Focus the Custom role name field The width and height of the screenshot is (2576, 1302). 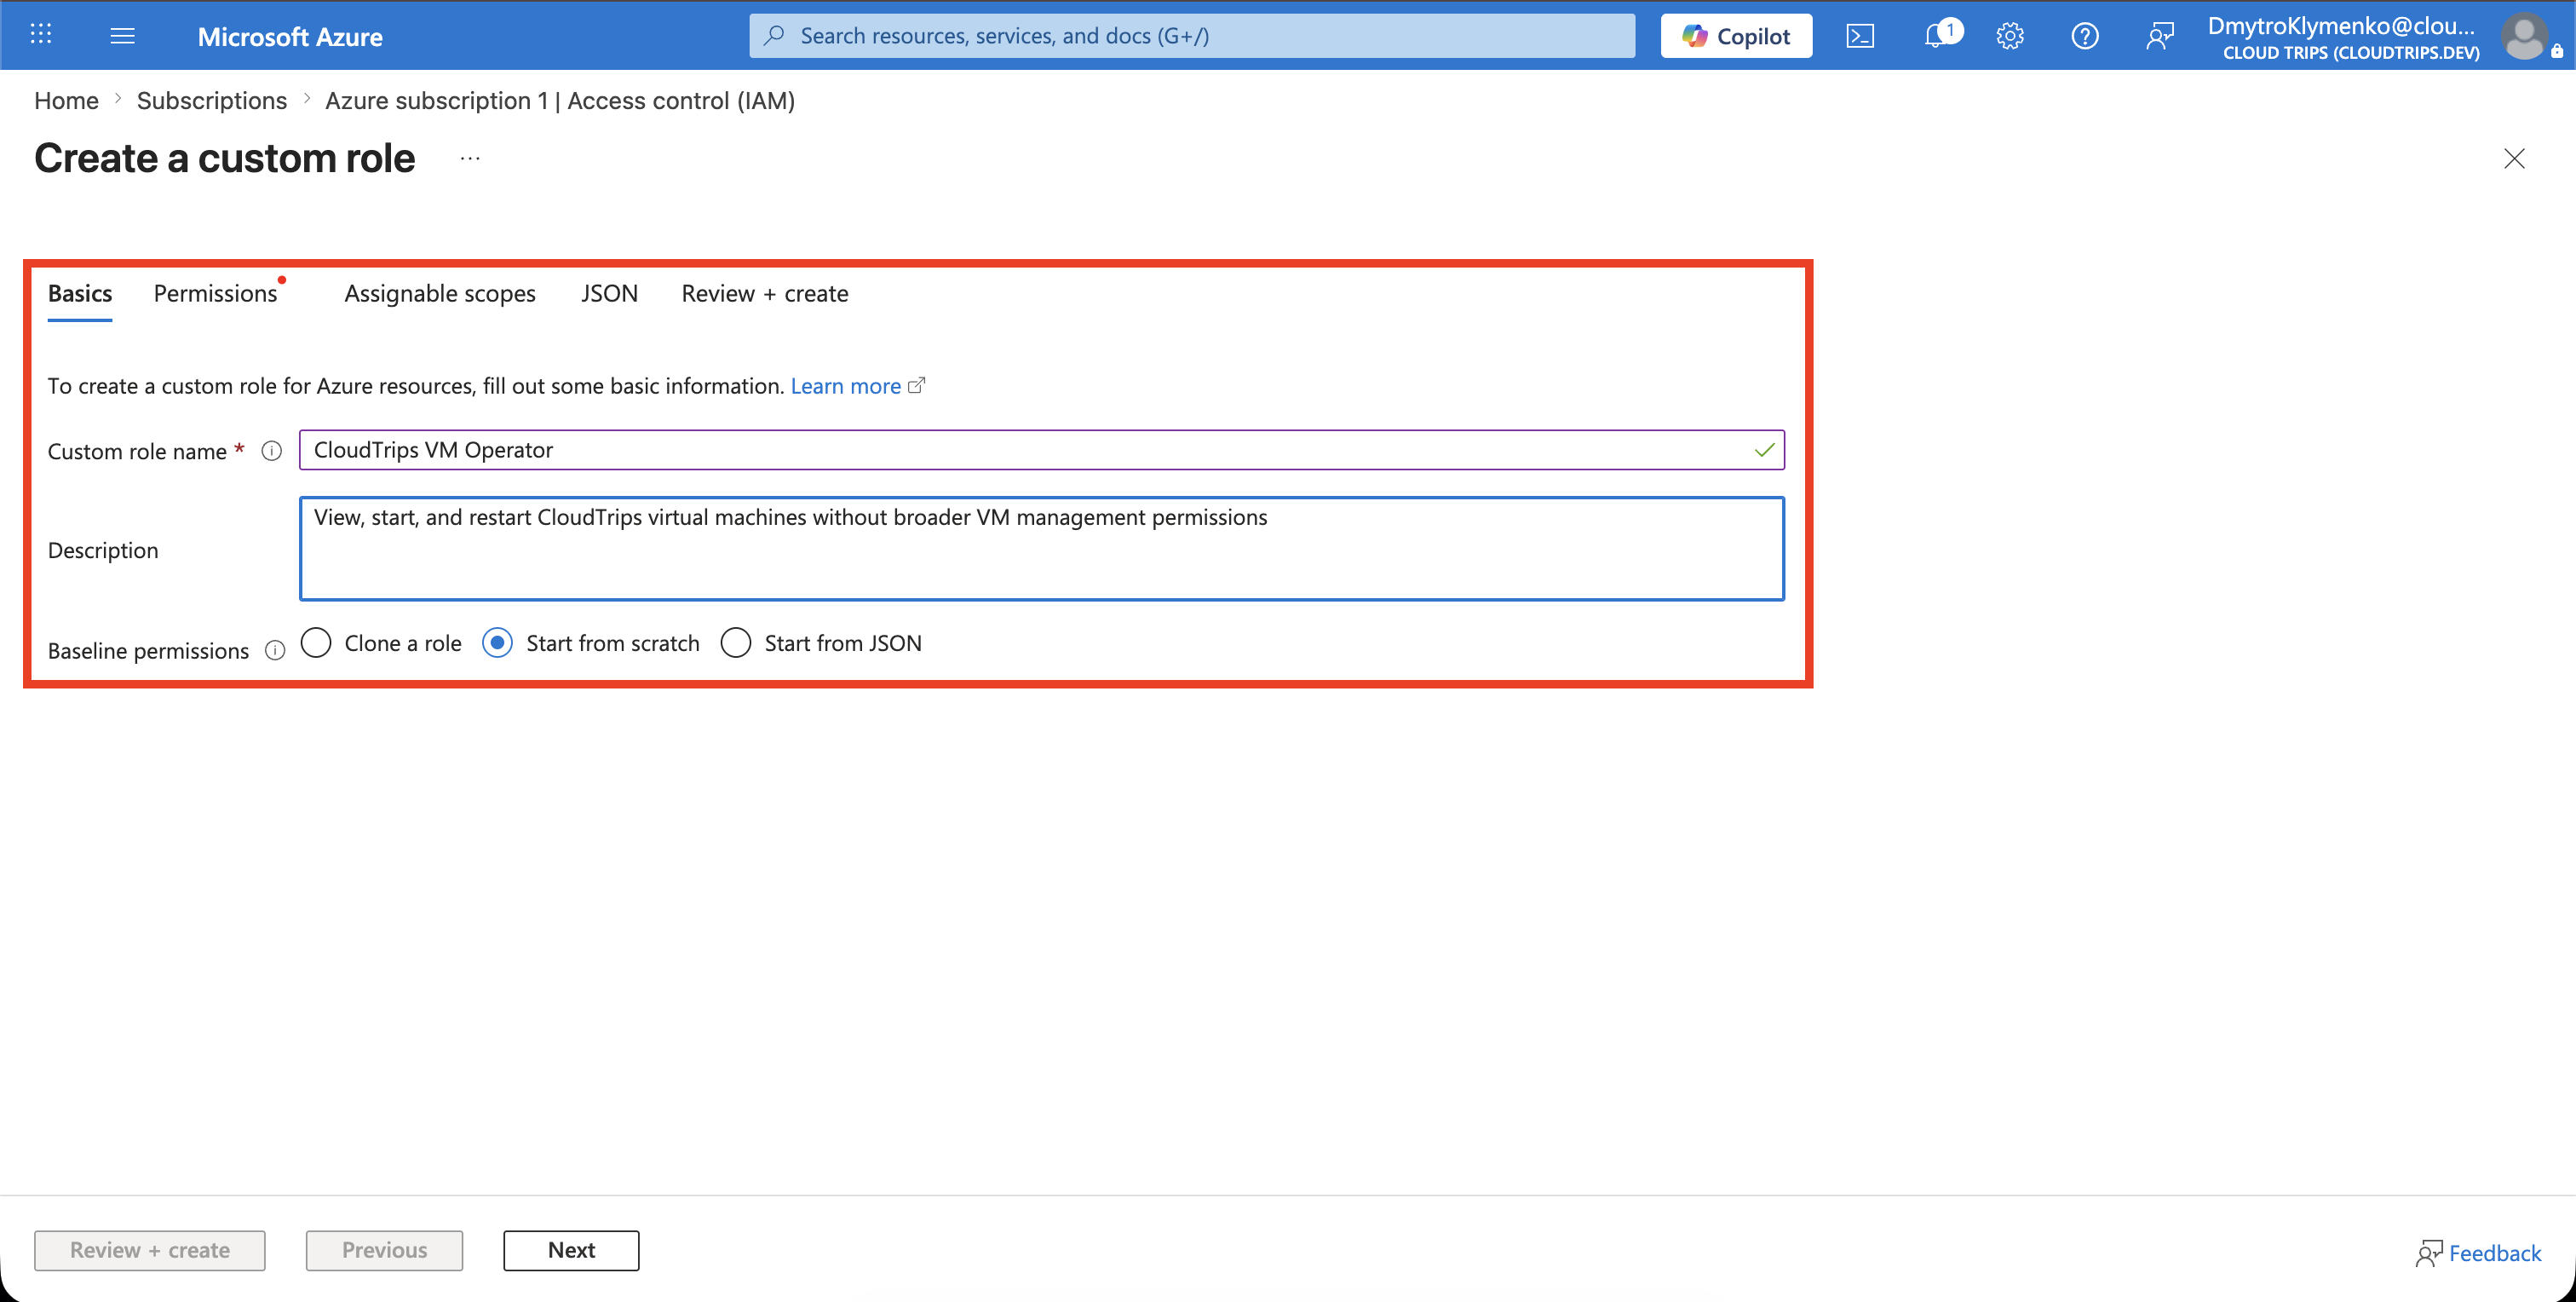click(1042, 450)
